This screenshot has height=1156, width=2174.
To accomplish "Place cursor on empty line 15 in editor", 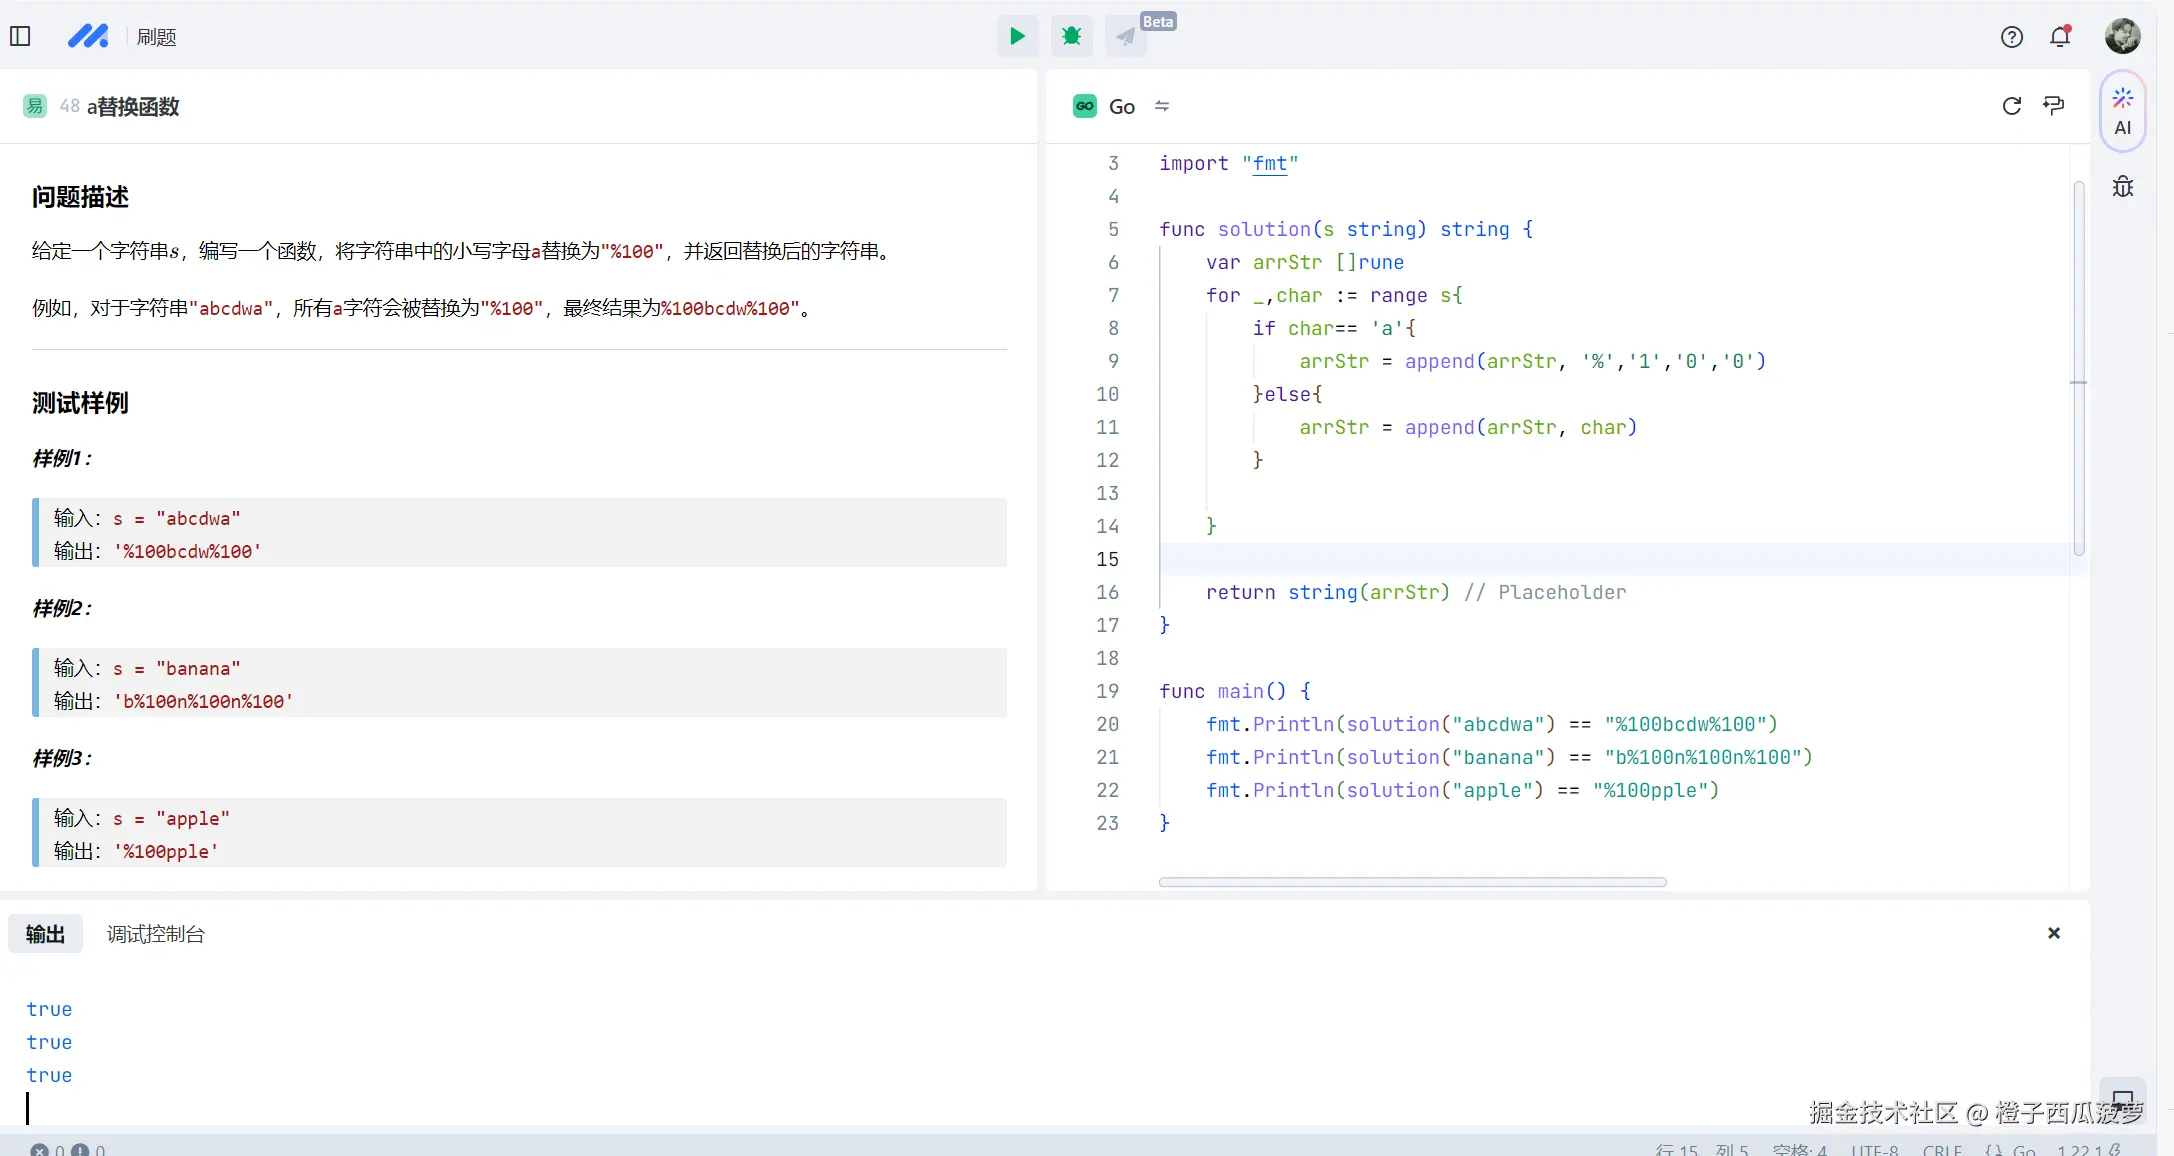I will 1614,559.
